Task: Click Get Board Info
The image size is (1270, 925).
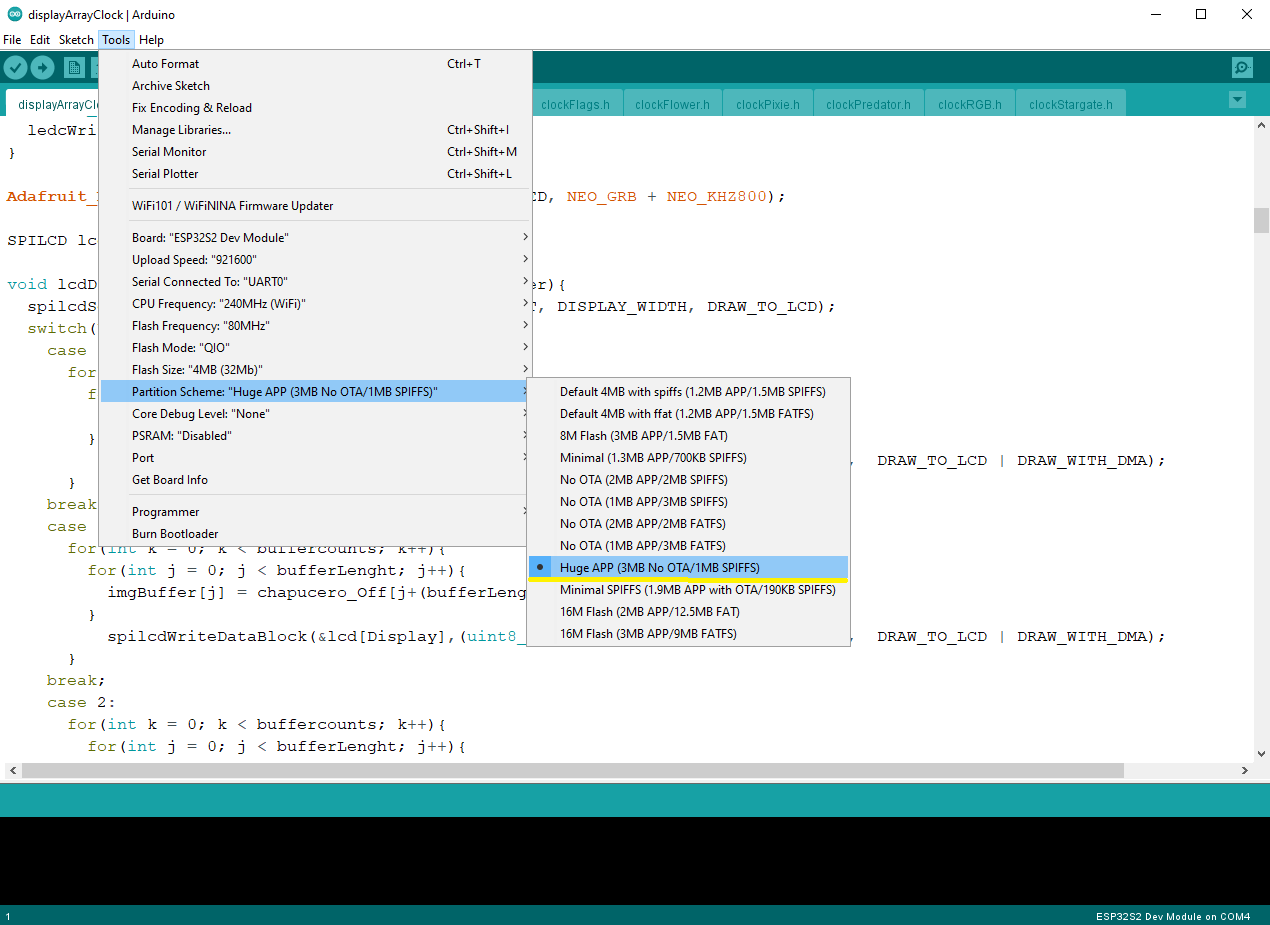Action: pyautogui.click(x=315, y=480)
